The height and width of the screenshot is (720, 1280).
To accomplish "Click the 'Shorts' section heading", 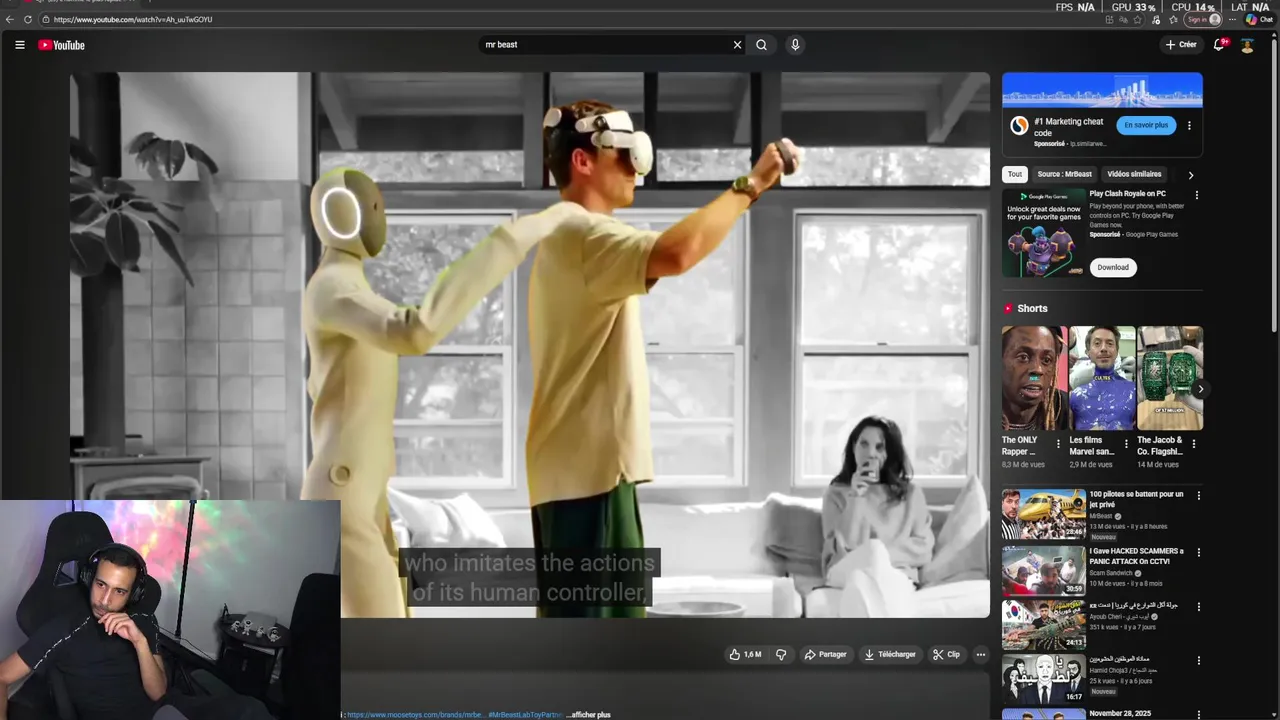I will [1032, 308].
